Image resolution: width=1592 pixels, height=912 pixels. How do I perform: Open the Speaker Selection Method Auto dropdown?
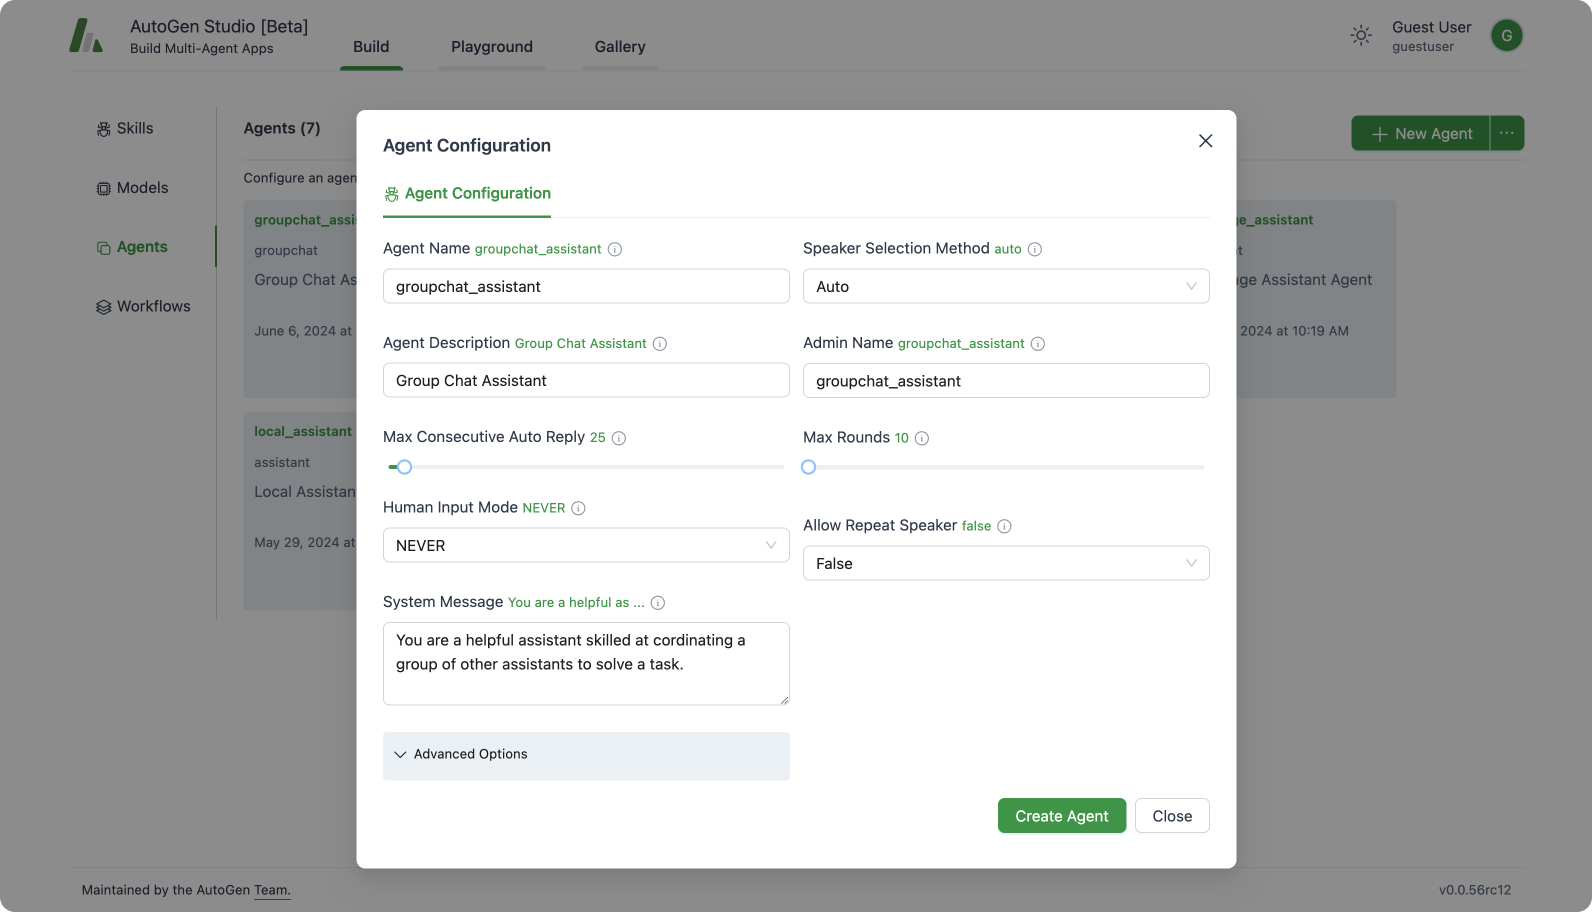click(x=1006, y=286)
